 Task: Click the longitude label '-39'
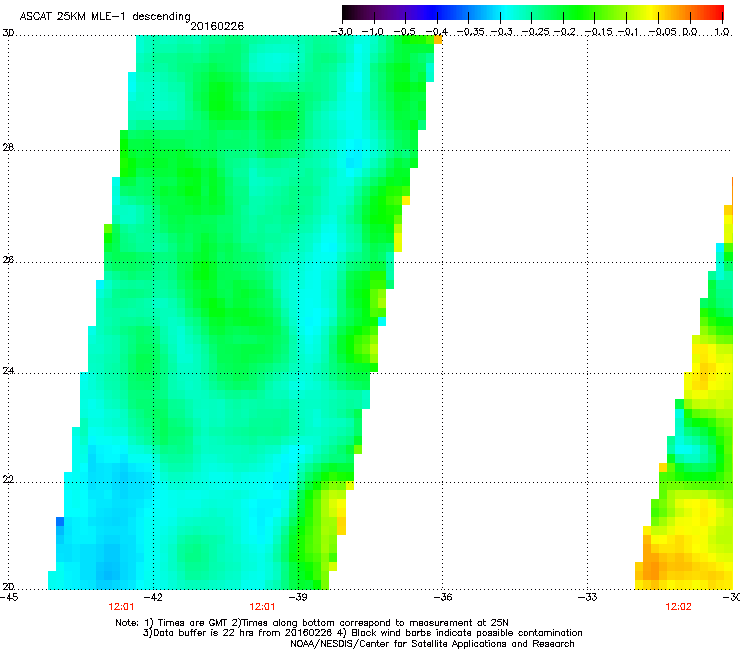pos(298,597)
